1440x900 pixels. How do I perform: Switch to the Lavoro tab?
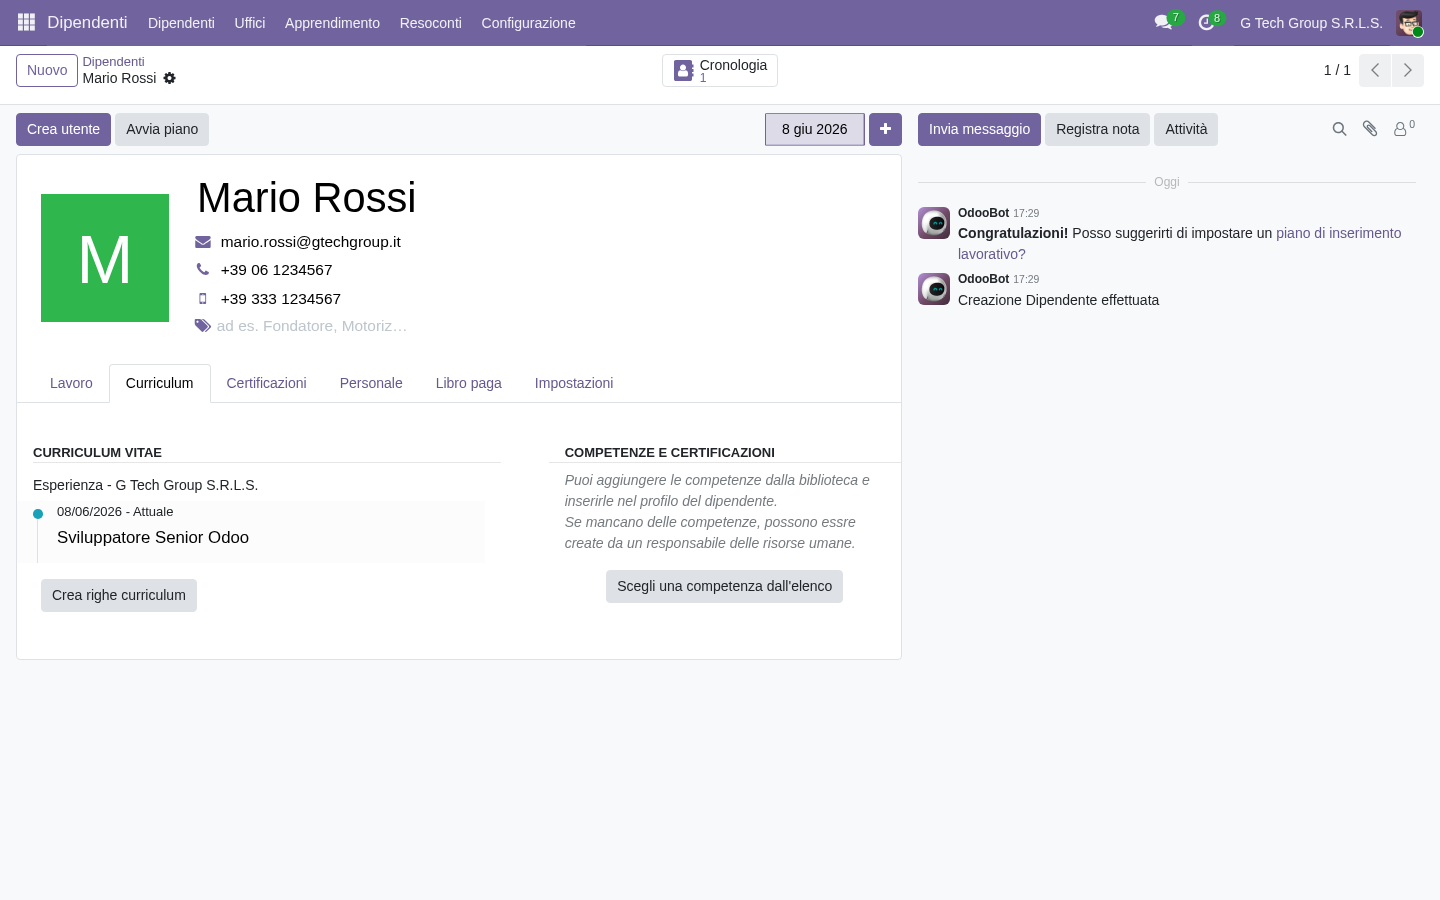[71, 383]
